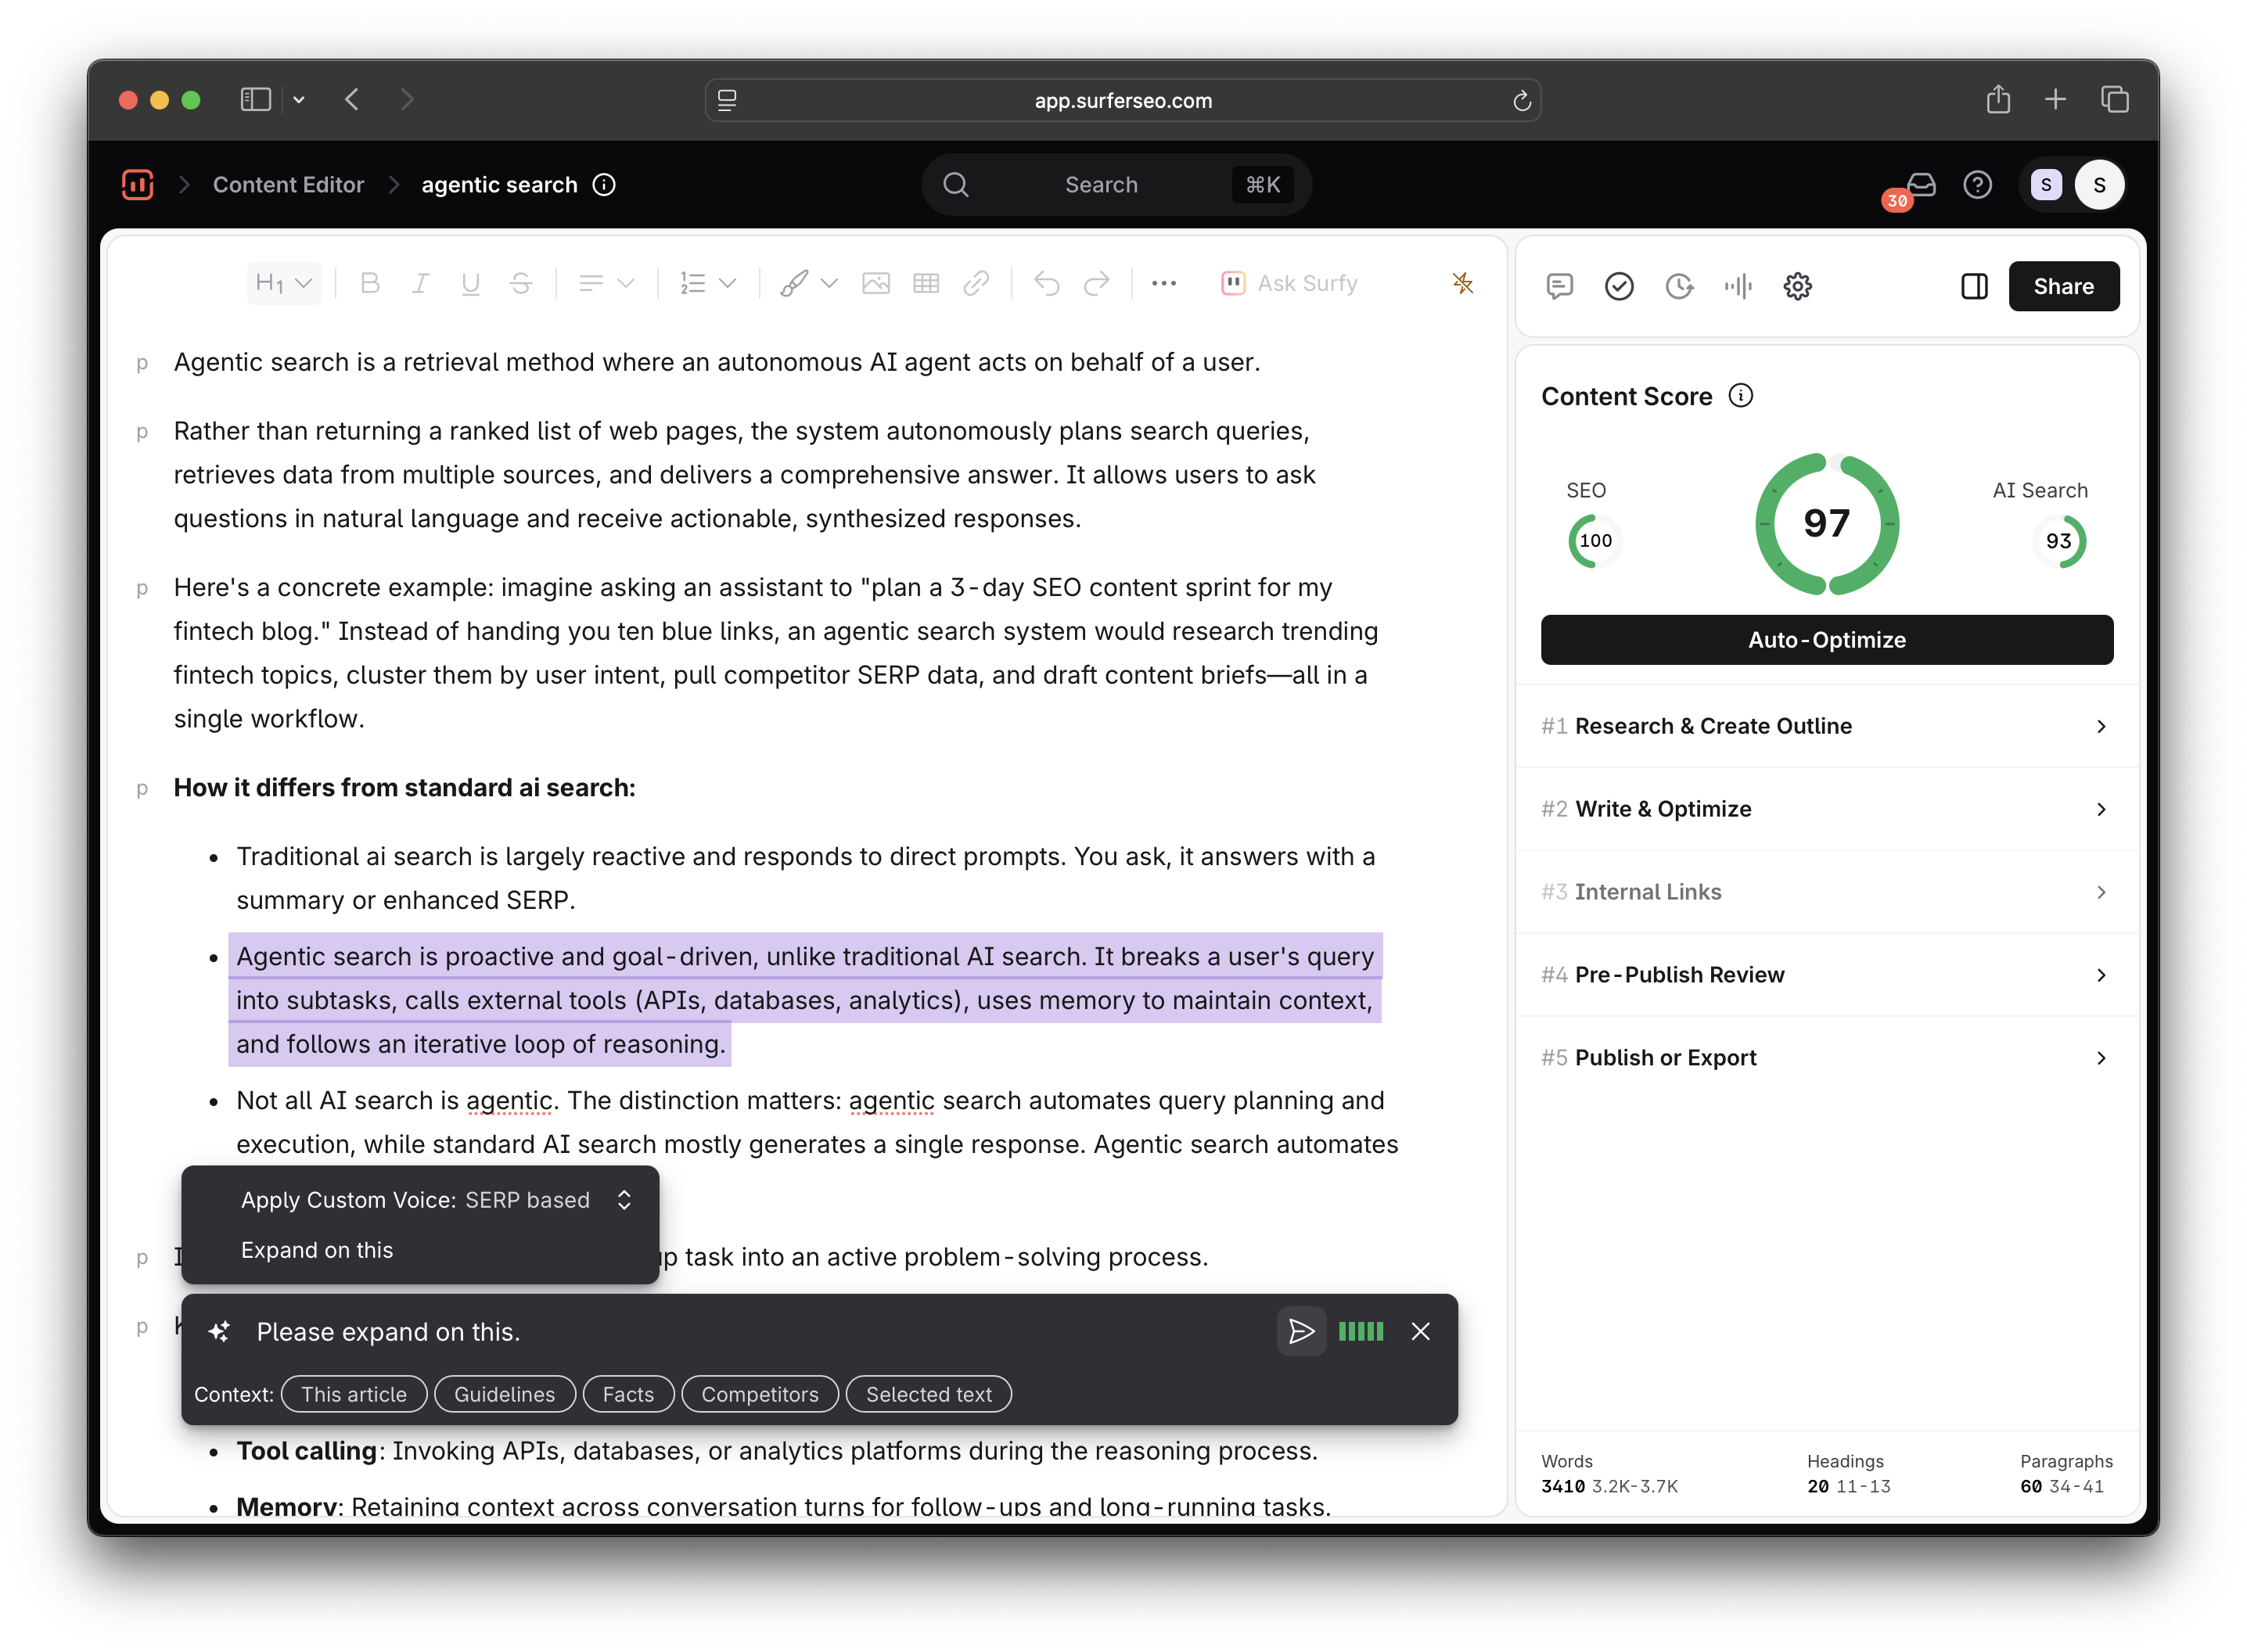Open the text alignment dropdown
This screenshot has height=1652, width=2247.
coord(606,283)
